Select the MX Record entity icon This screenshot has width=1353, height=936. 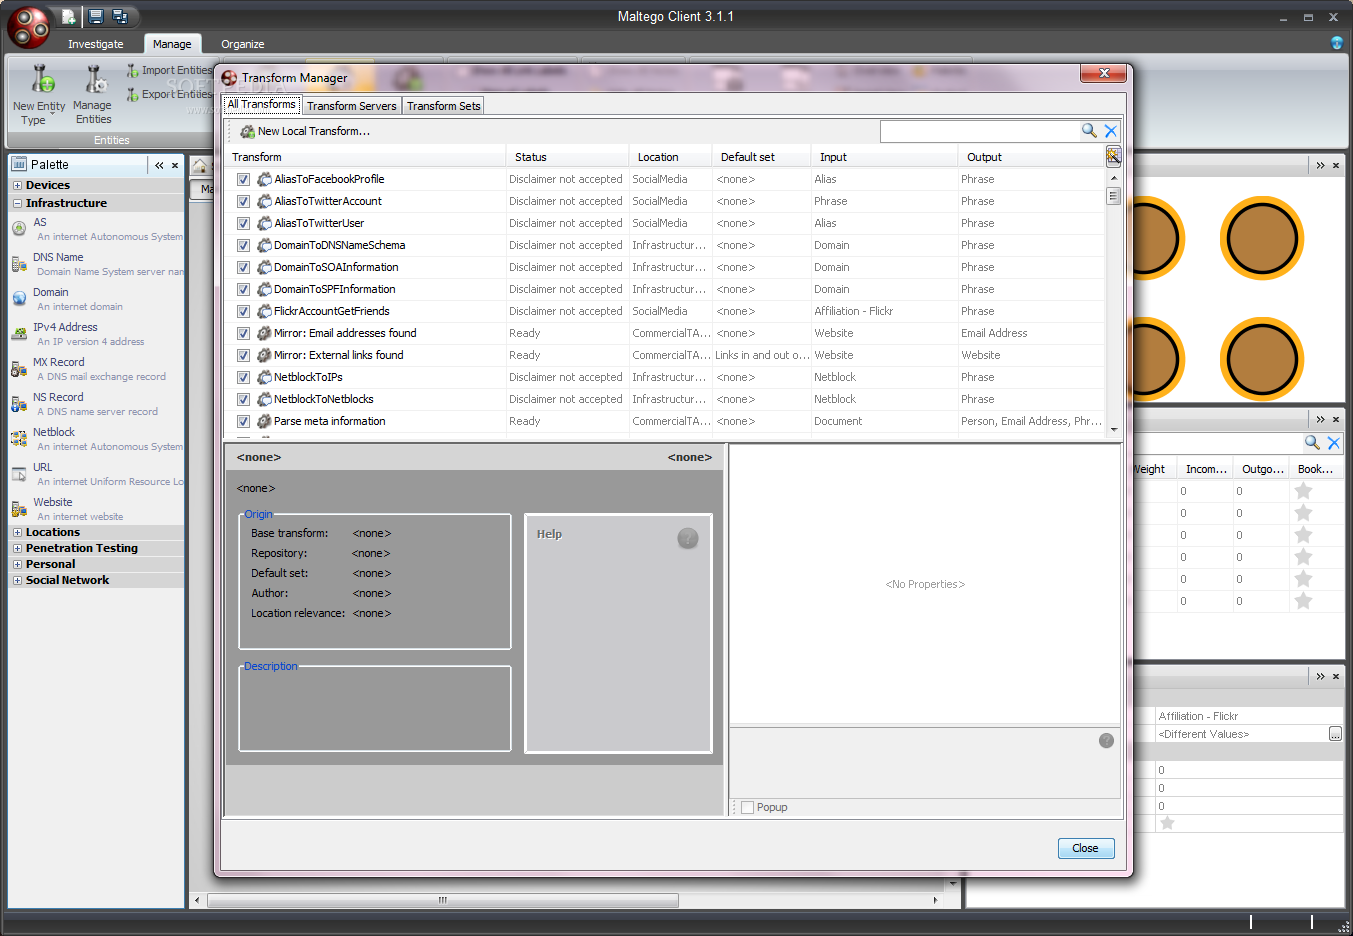19,369
